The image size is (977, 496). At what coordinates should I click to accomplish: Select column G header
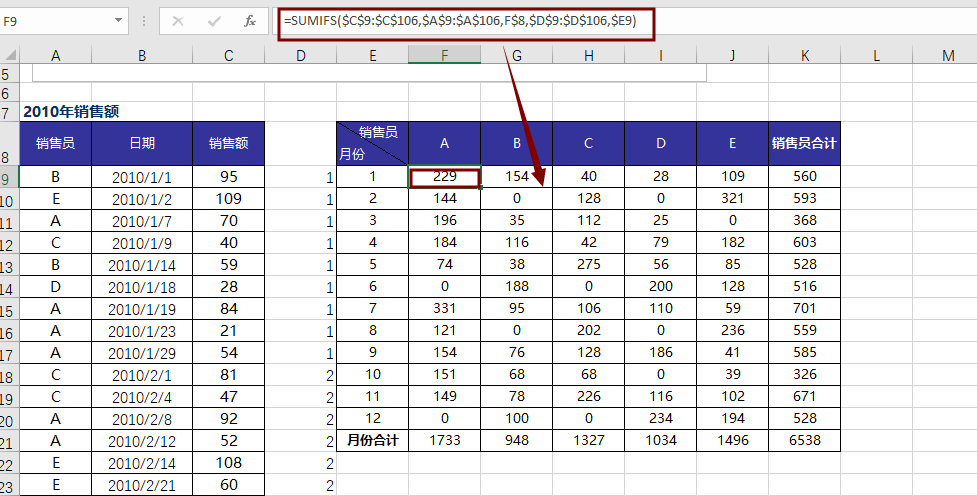tap(517, 55)
